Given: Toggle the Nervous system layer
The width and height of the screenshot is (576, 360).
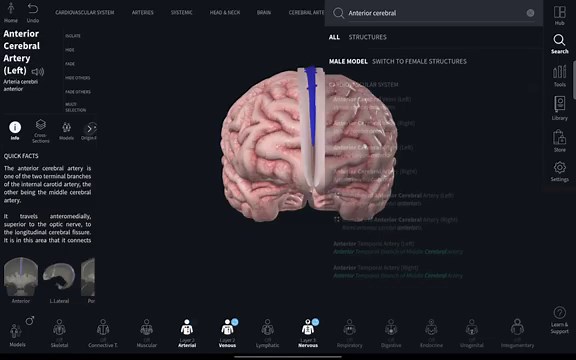Looking at the screenshot, I should coord(308,333).
